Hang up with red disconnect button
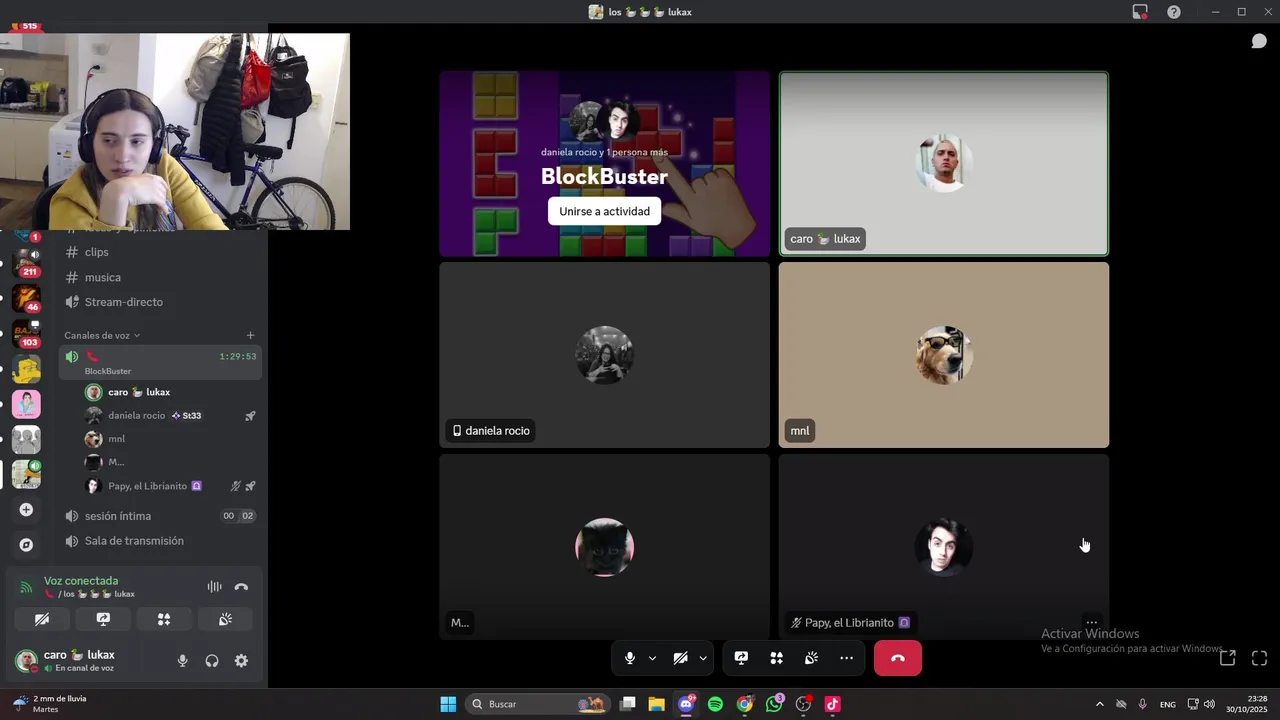Image resolution: width=1280 pixels, height=720 pixels. point(898,658)
